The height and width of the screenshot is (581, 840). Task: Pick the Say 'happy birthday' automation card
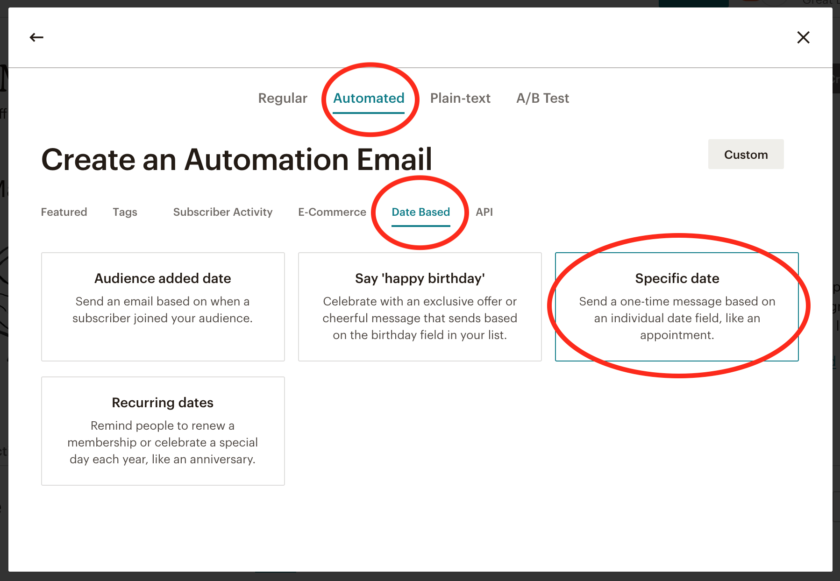420,306
